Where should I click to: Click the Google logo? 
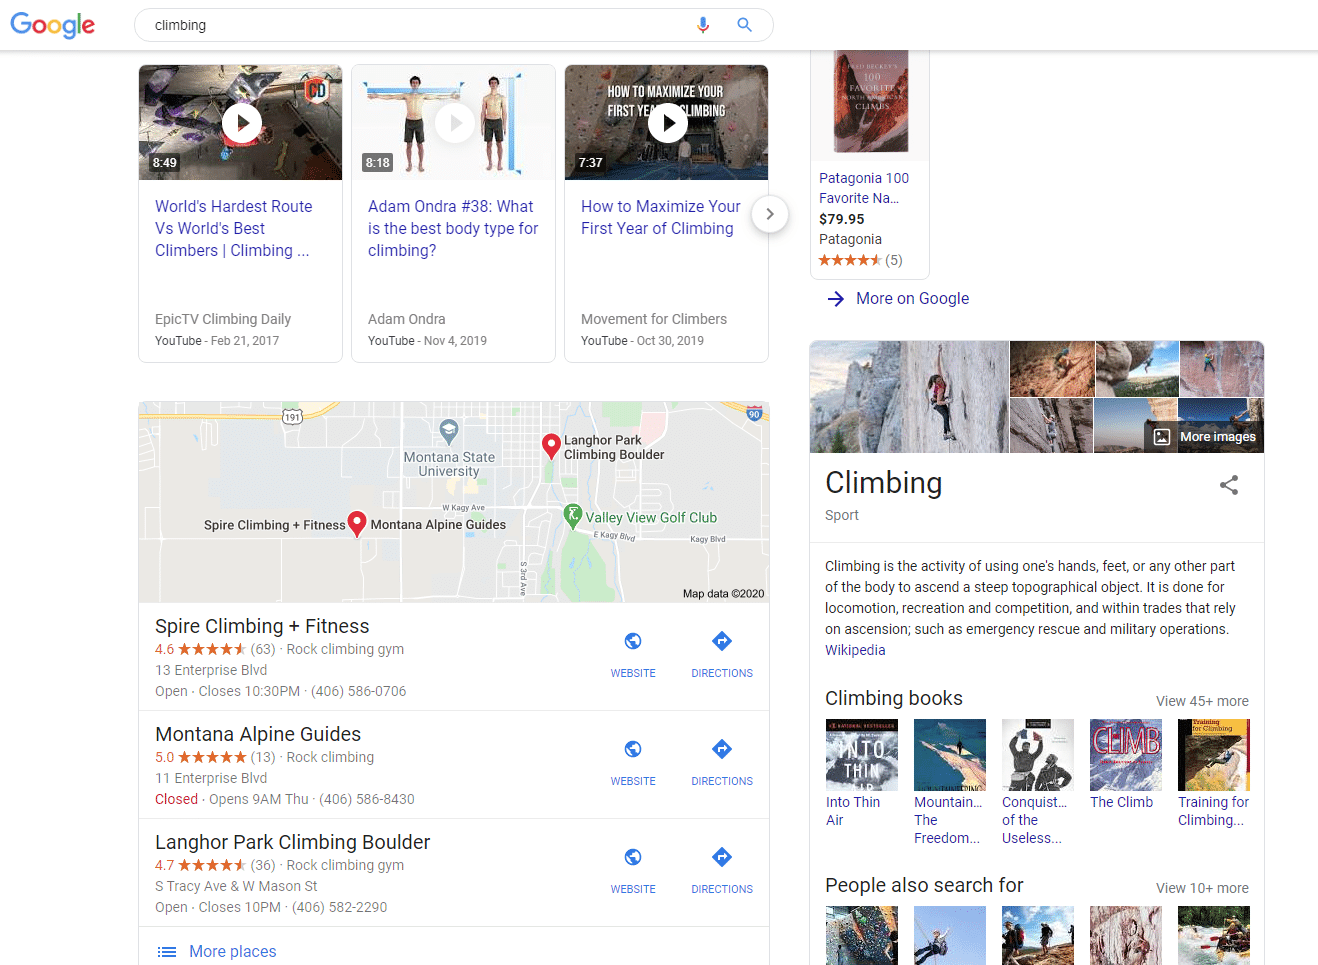(x=53, y=25)
